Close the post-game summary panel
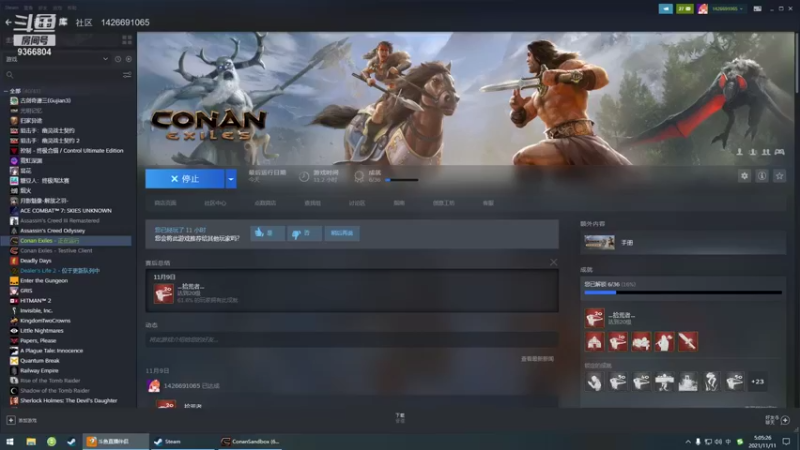 [554, 262]
